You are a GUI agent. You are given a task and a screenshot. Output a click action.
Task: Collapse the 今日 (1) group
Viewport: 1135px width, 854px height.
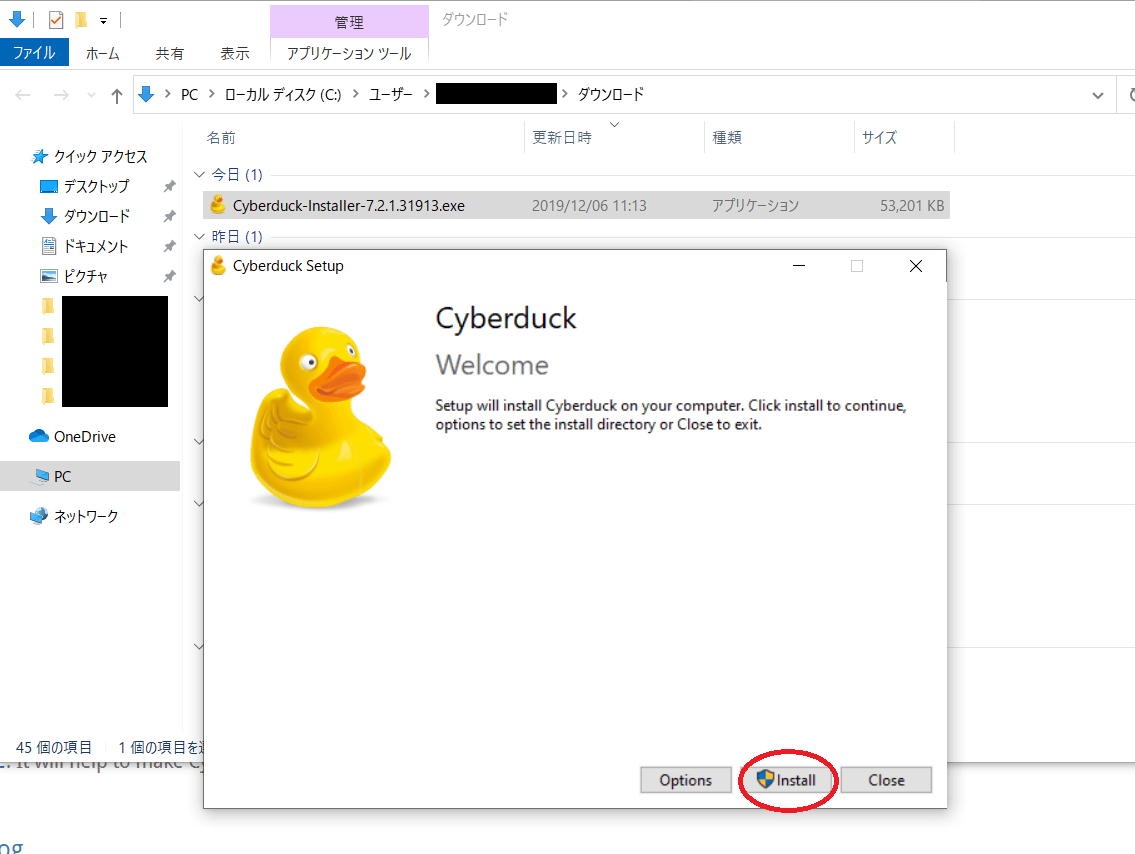(200, 174)
